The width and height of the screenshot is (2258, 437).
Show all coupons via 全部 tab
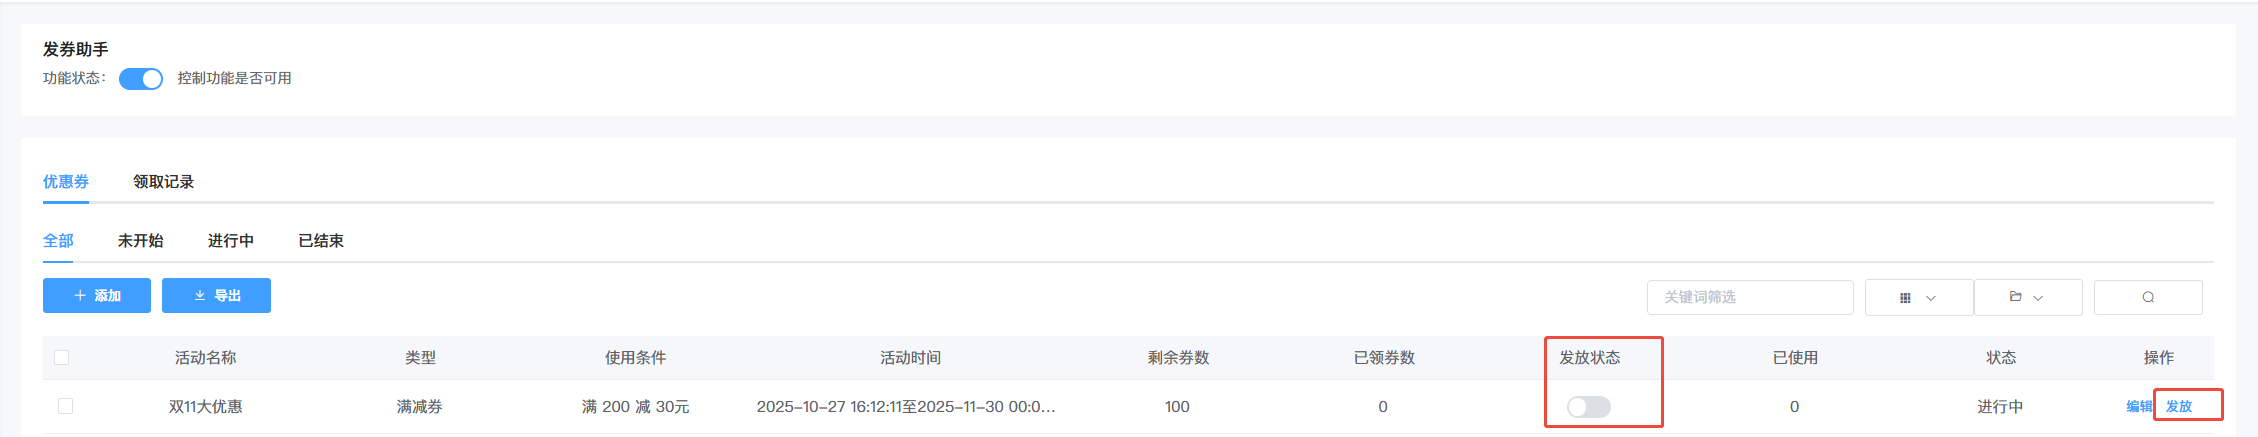pyautogui.click(x=58, y=241)
